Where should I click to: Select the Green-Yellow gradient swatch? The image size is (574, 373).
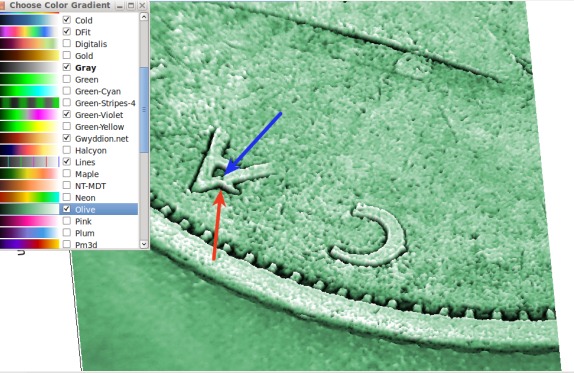29,127
